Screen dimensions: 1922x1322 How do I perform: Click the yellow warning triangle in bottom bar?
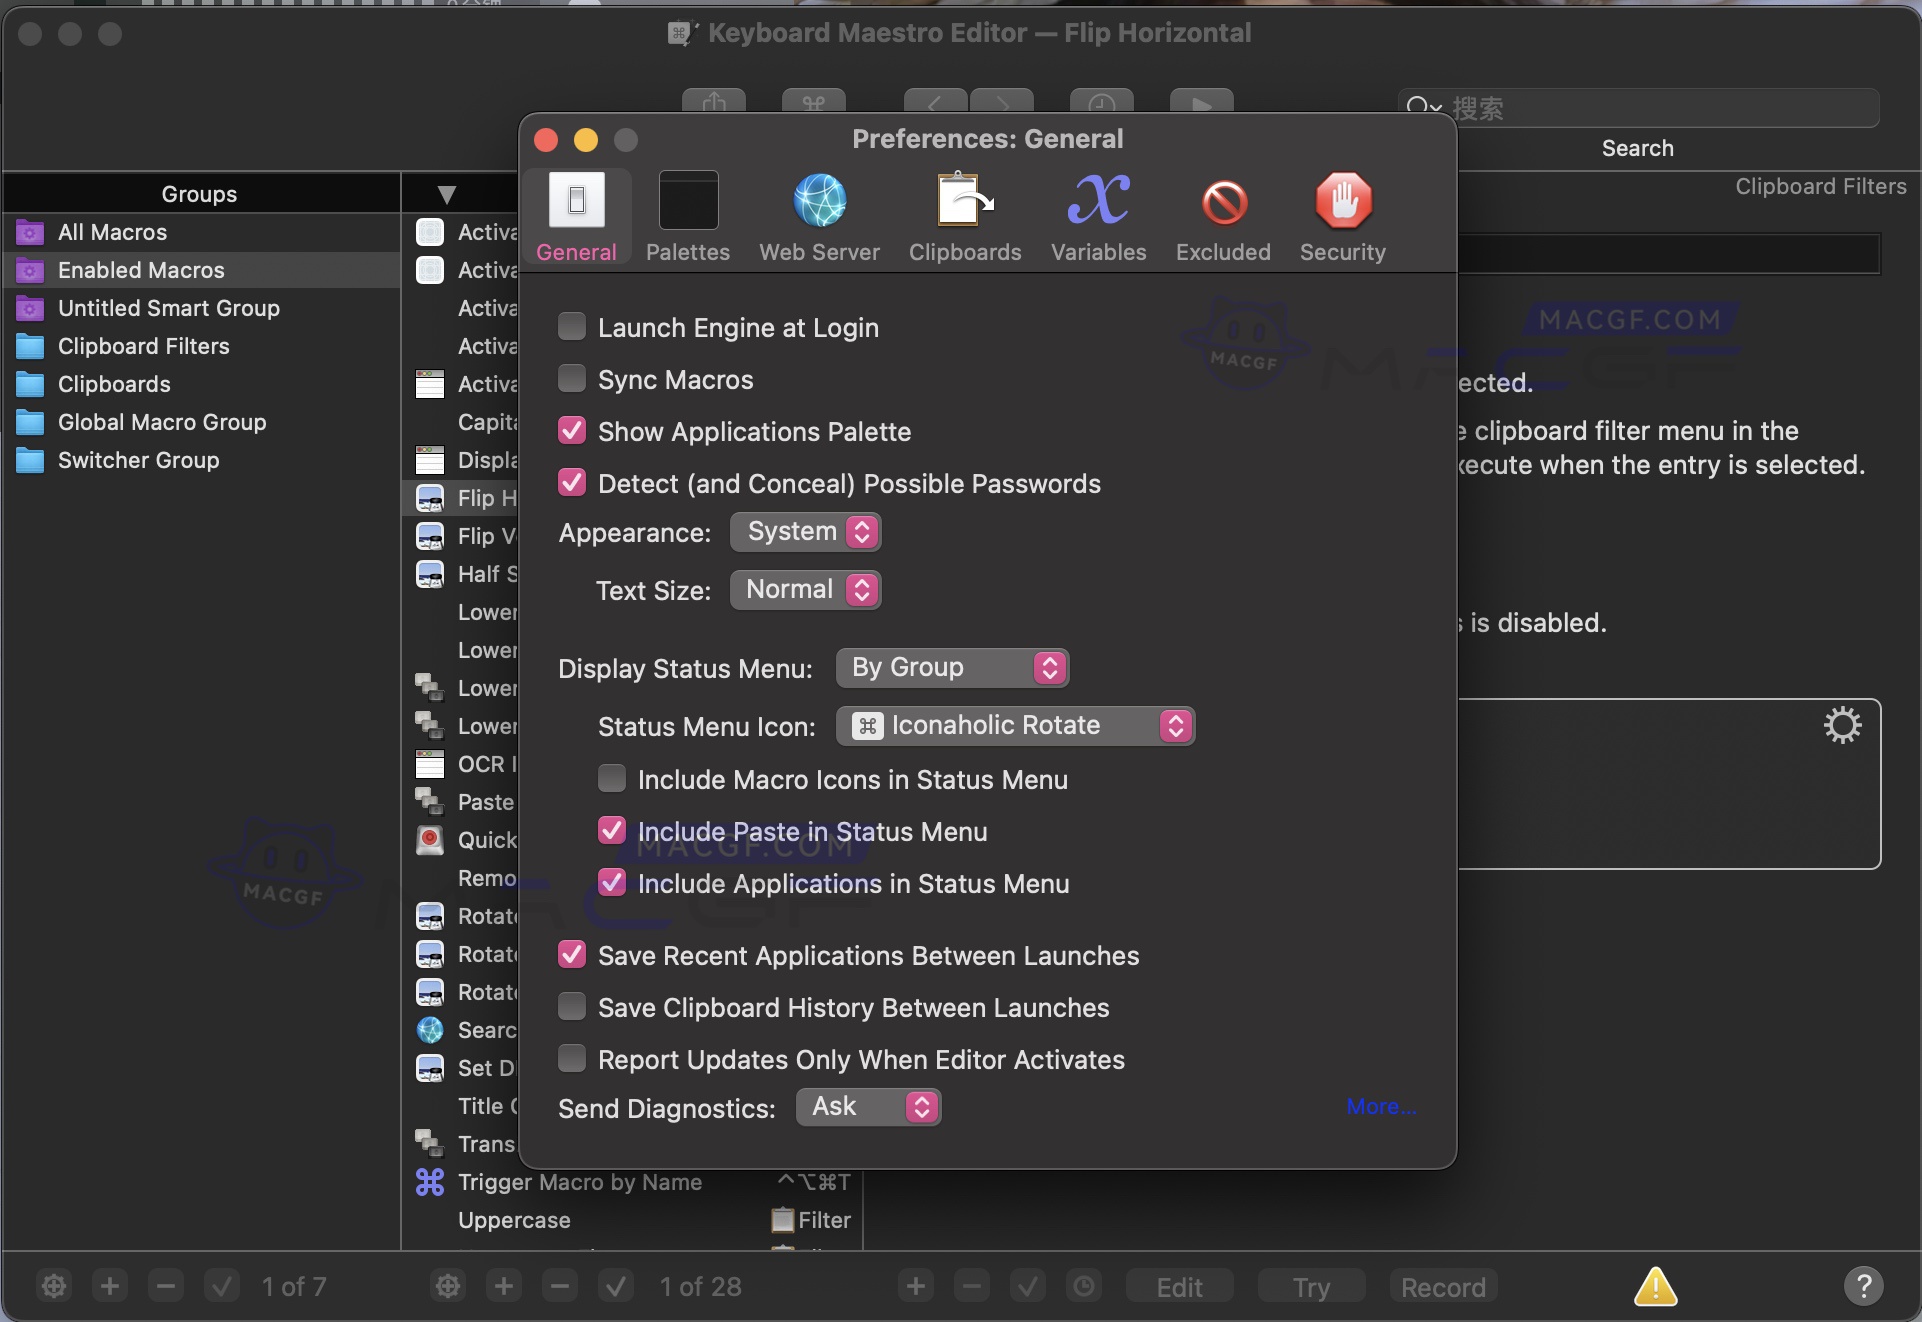click(x=1655, y=1287)
